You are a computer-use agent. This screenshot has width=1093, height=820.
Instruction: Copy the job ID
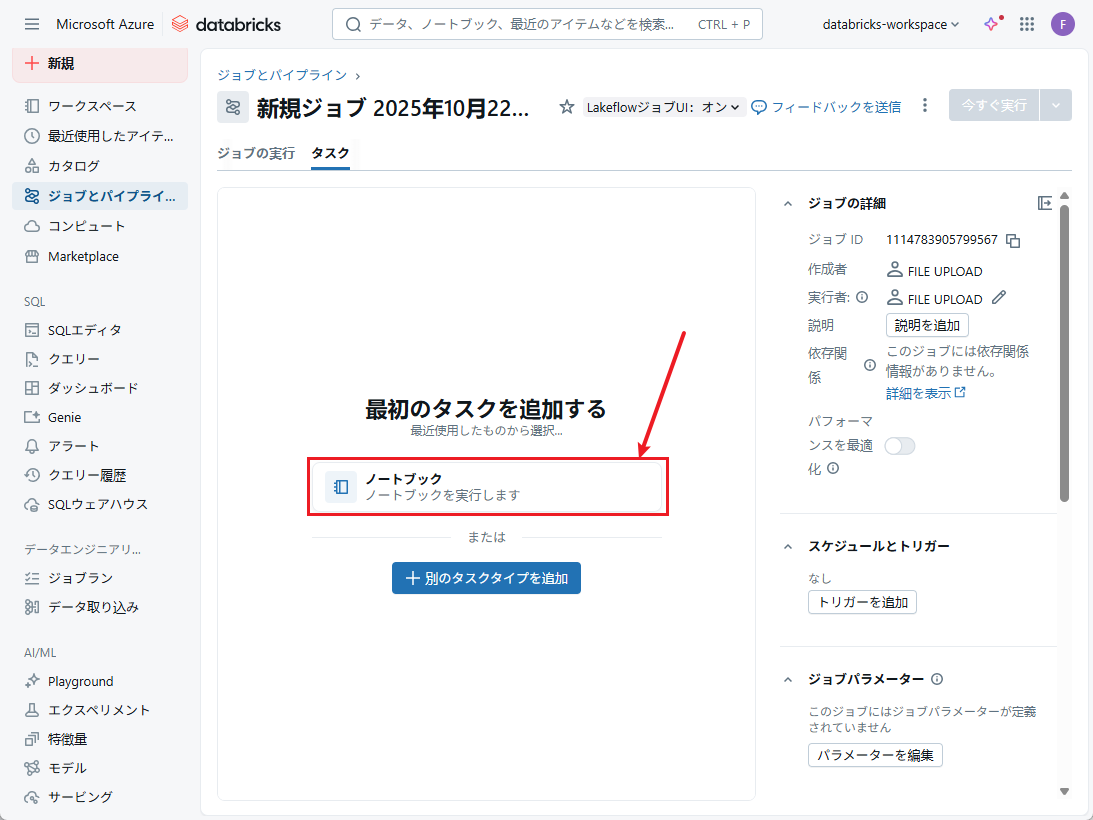click(1013, 240)
